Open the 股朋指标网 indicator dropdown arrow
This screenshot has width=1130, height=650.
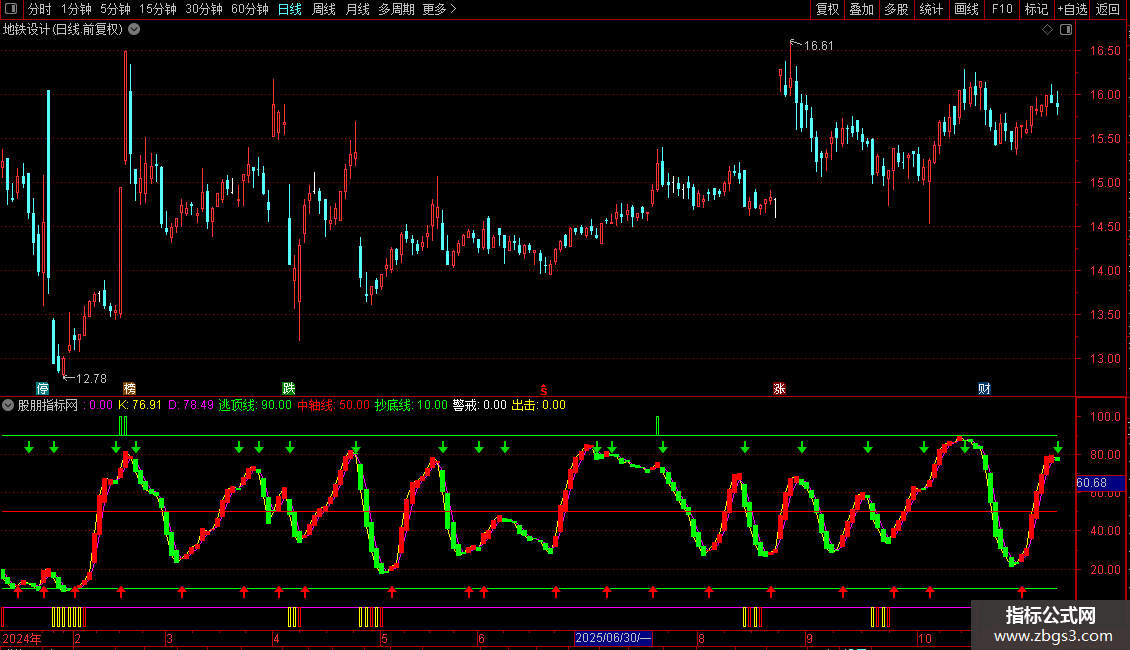coord(8,405)
